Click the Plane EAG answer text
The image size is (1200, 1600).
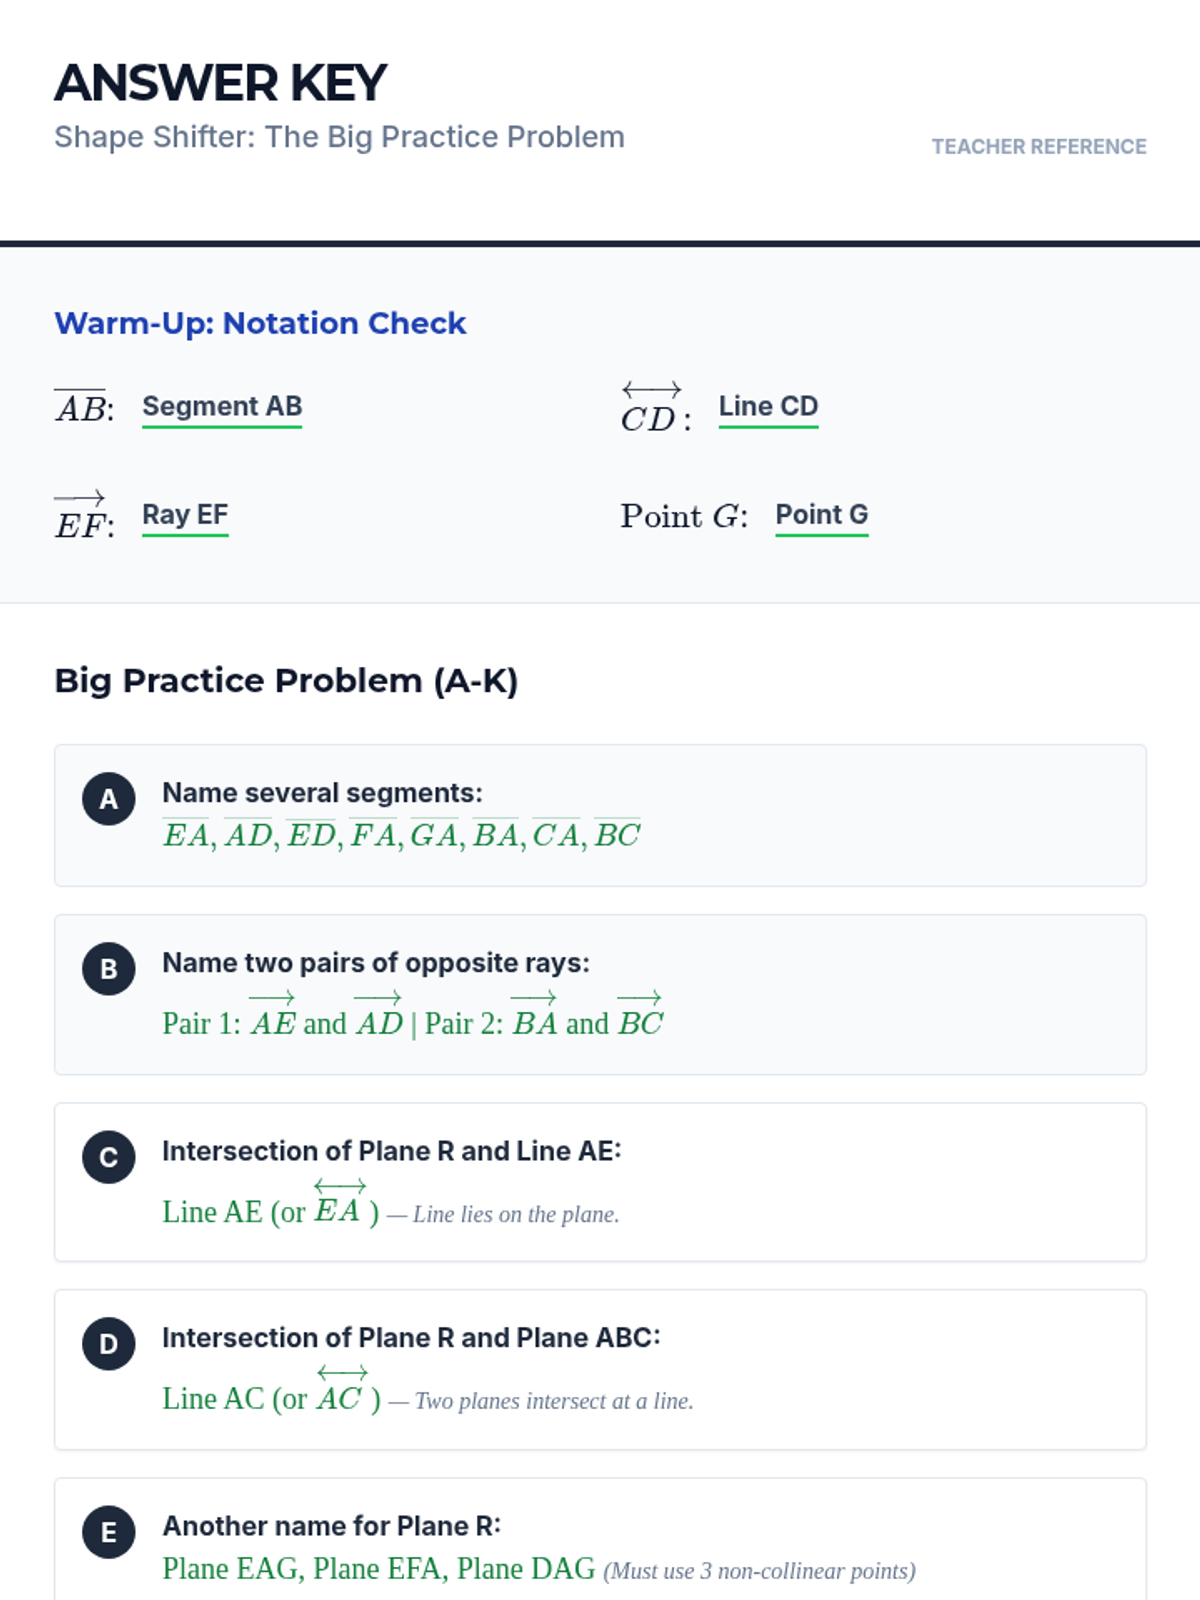point(232,1569)
